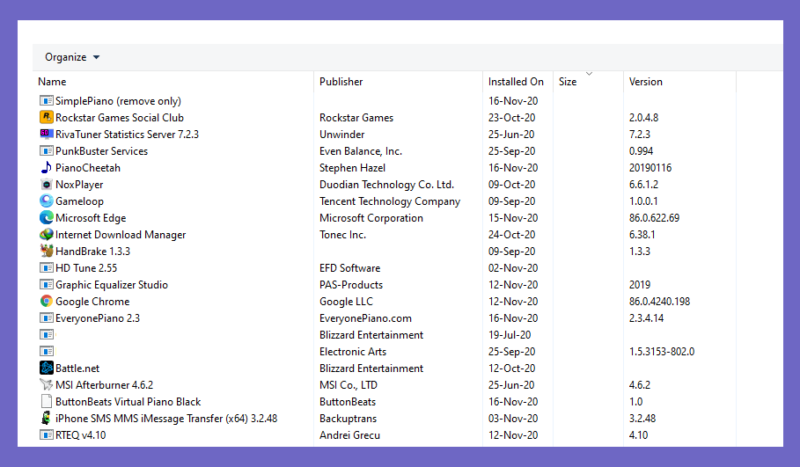Click the sort arrow above the Size column
This screenshot has height=467, width=800.
pos(589,74)
